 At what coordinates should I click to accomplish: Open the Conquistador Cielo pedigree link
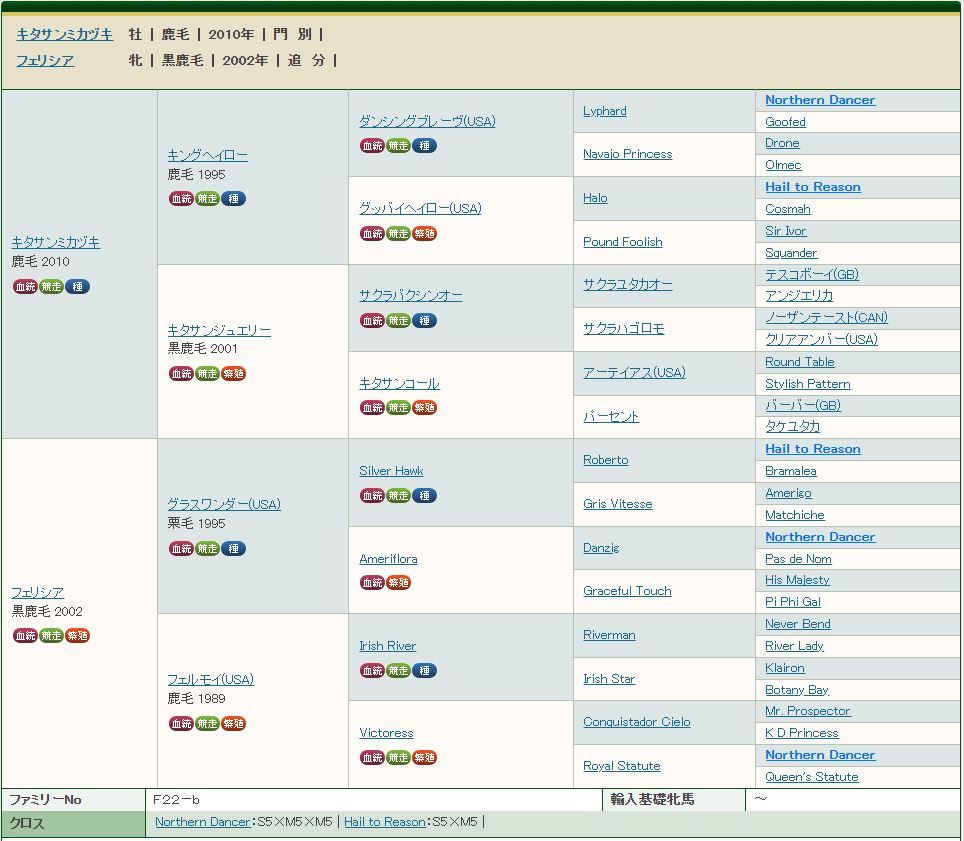click(x=637, y=722)
